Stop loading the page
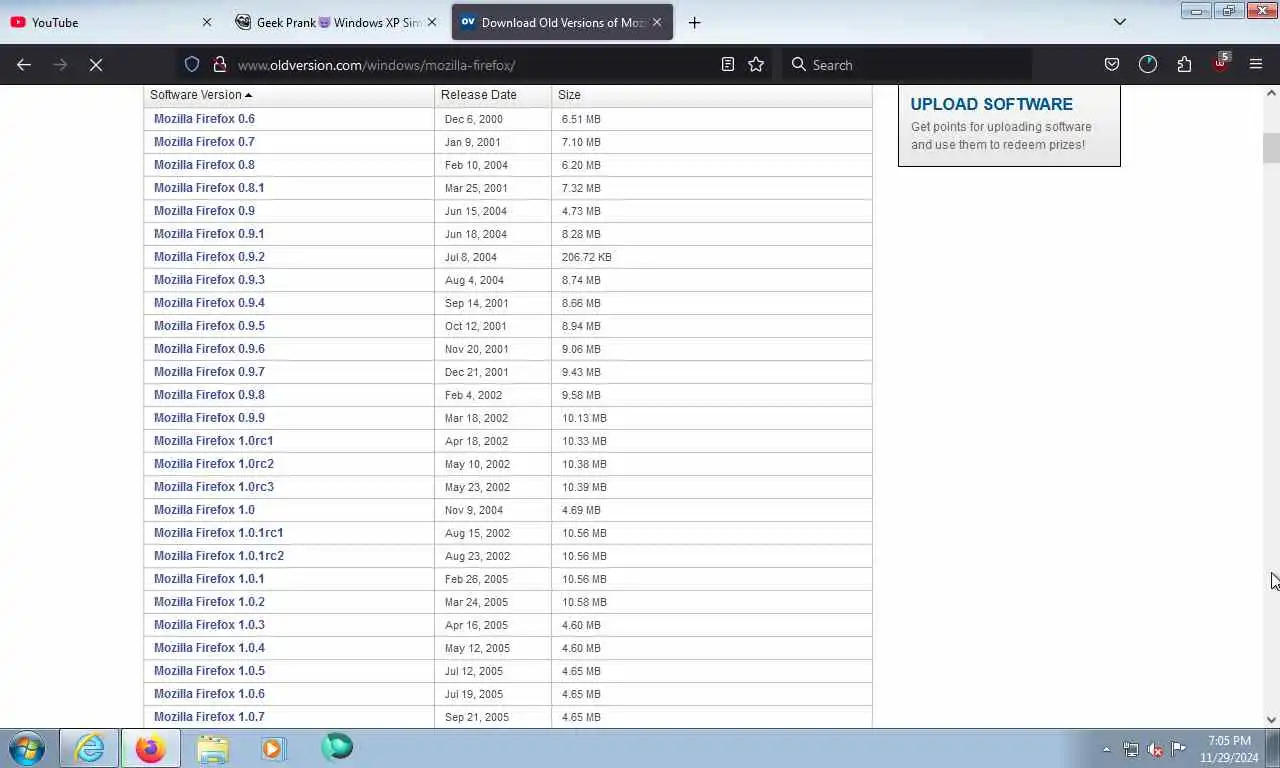This screenshot has width=1280, height=768. pyautogui.click(x=96, y=64)
